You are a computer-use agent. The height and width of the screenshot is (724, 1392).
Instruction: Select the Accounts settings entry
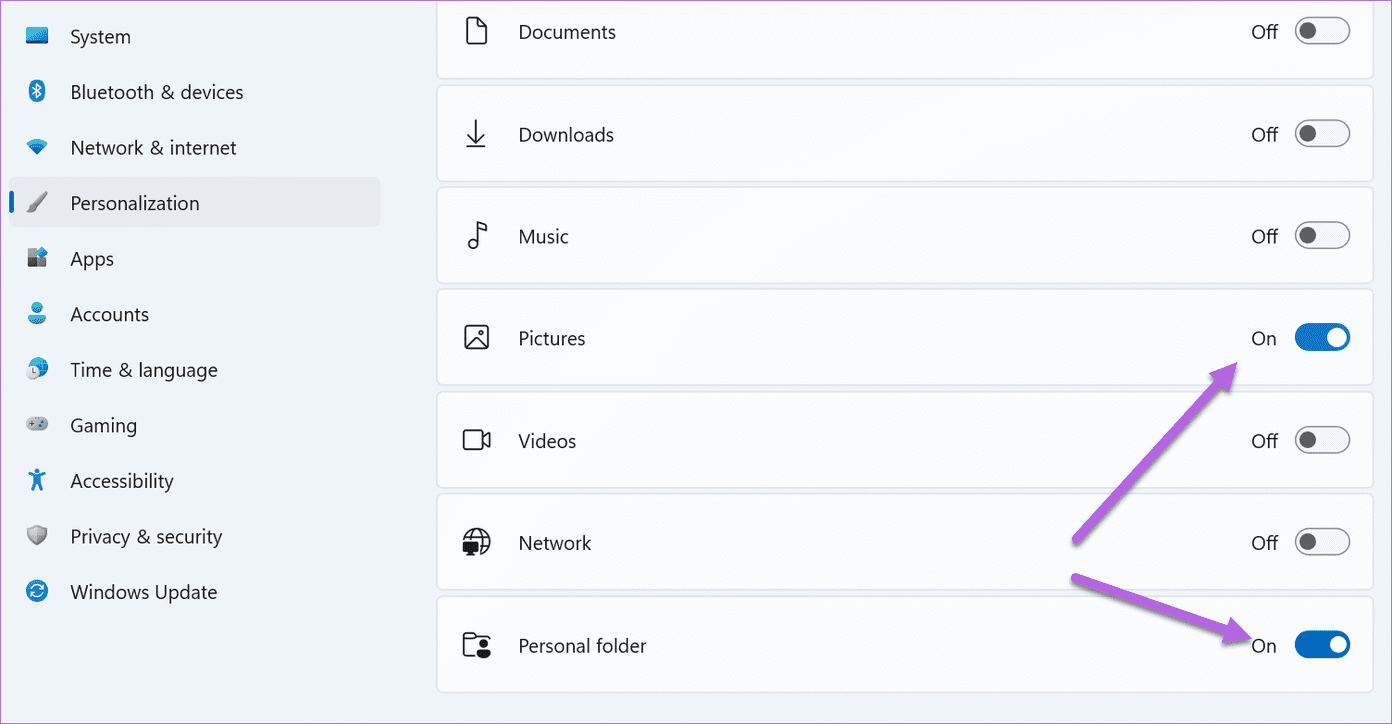pyautogui.click(x=109, y=313)
